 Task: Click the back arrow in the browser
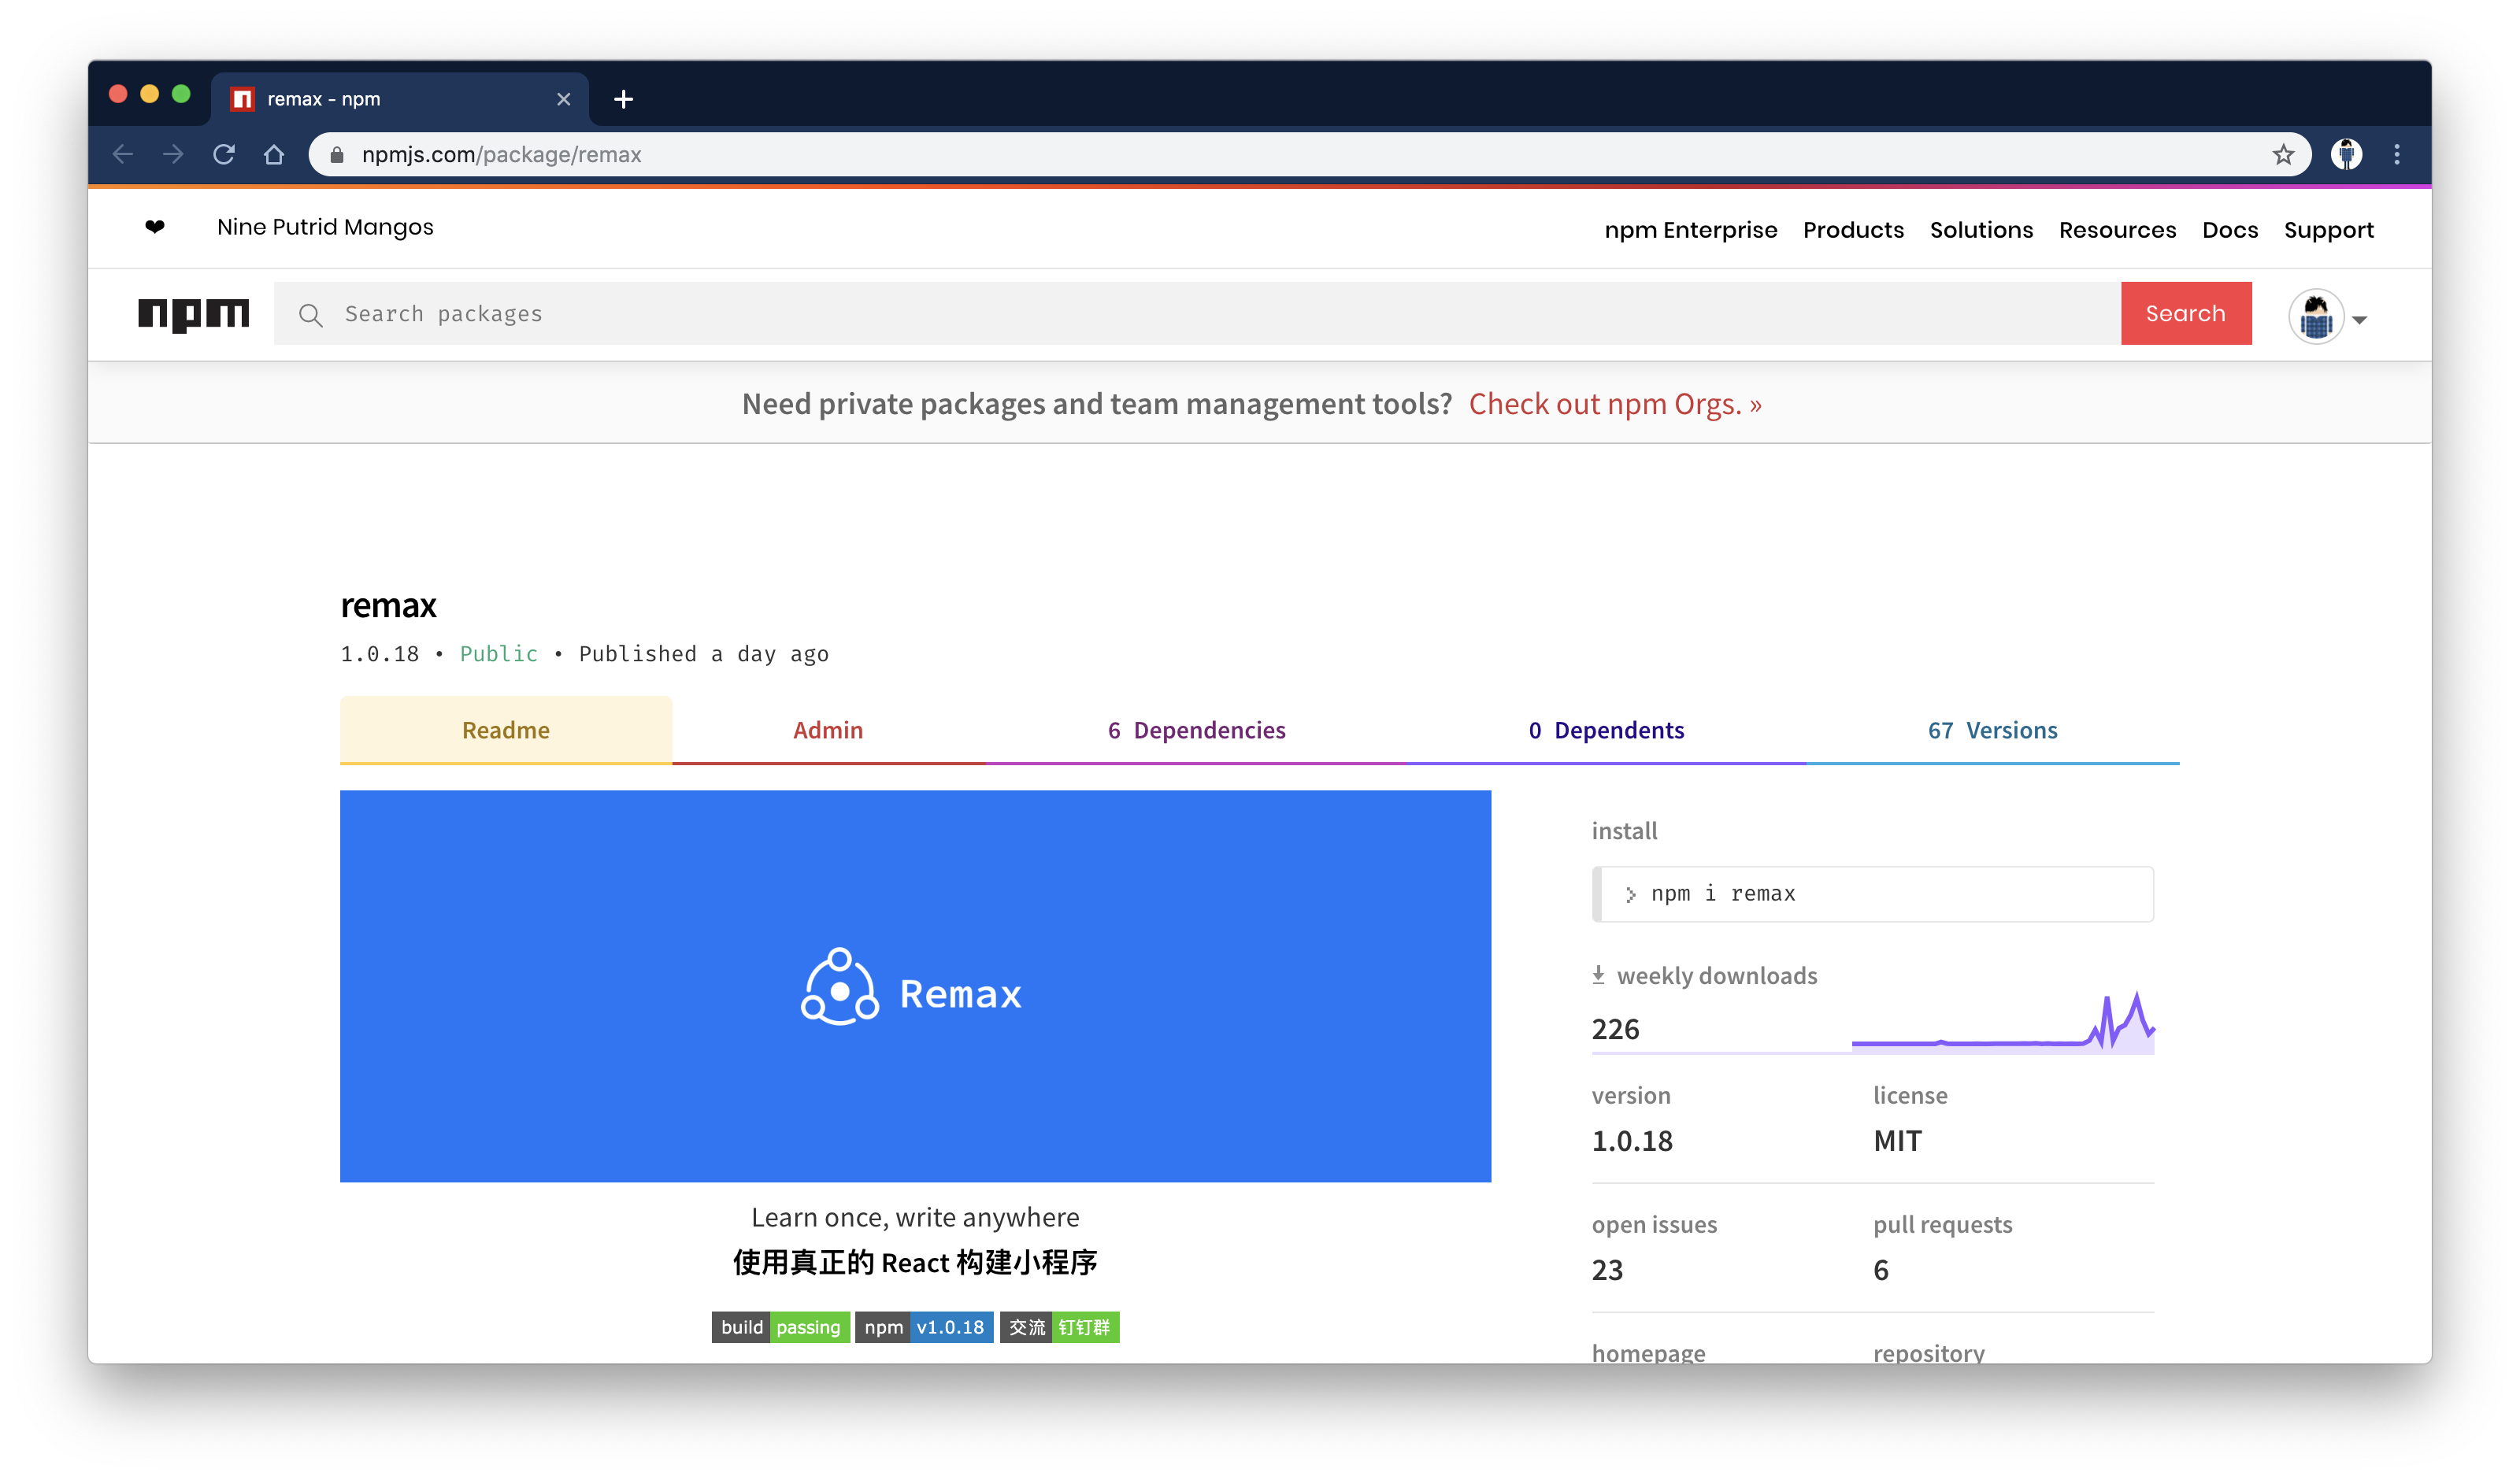122,154
